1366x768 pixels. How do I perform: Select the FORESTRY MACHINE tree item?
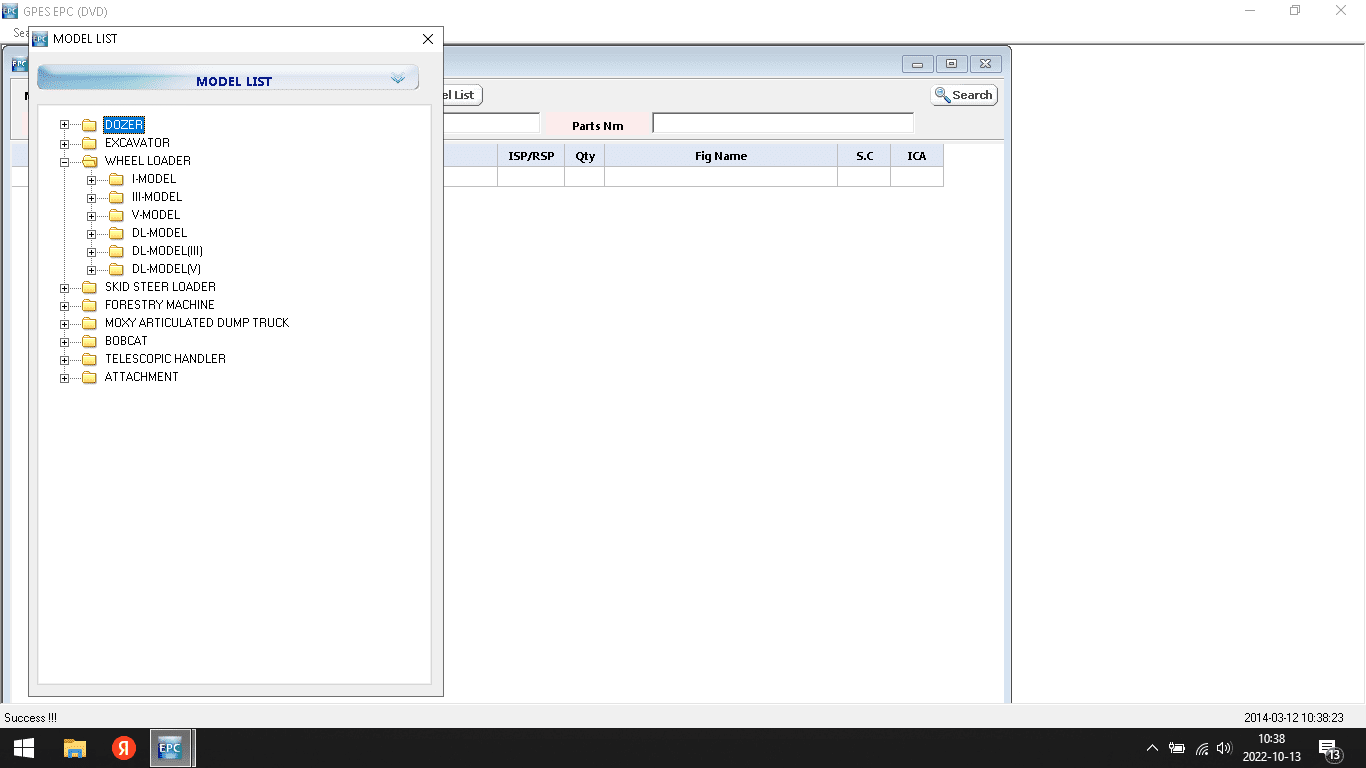tap(159, 305)
